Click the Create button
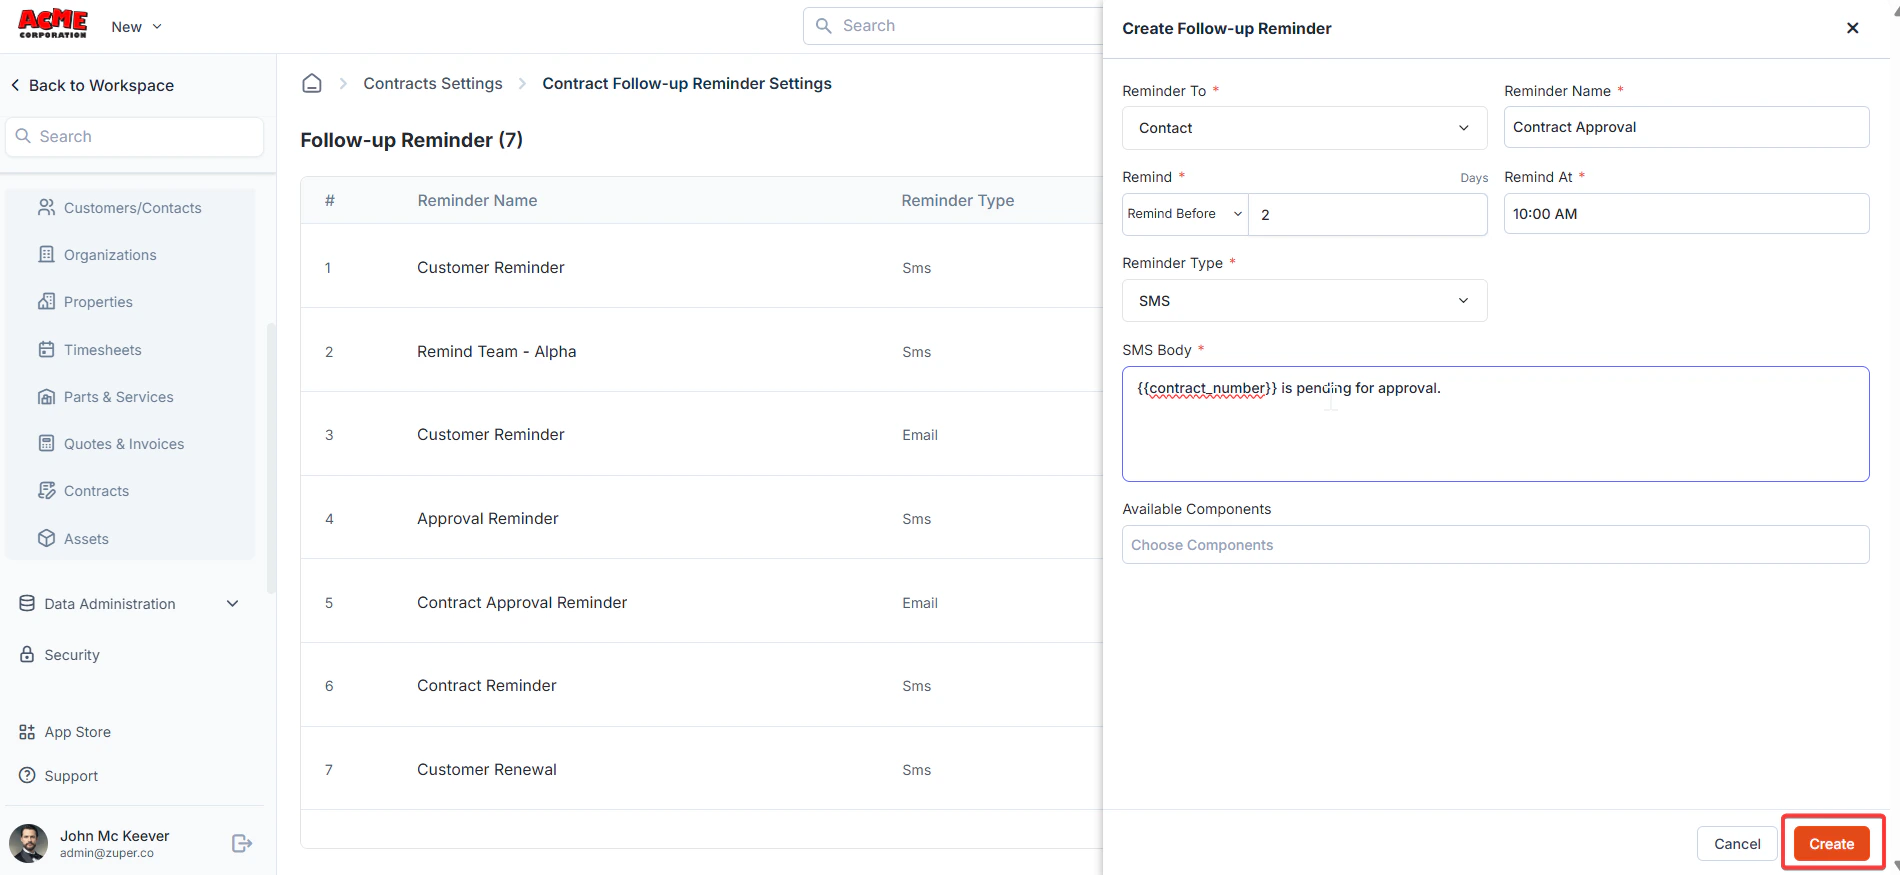Screen dimensions: 1900x875 click(1831, 844)
